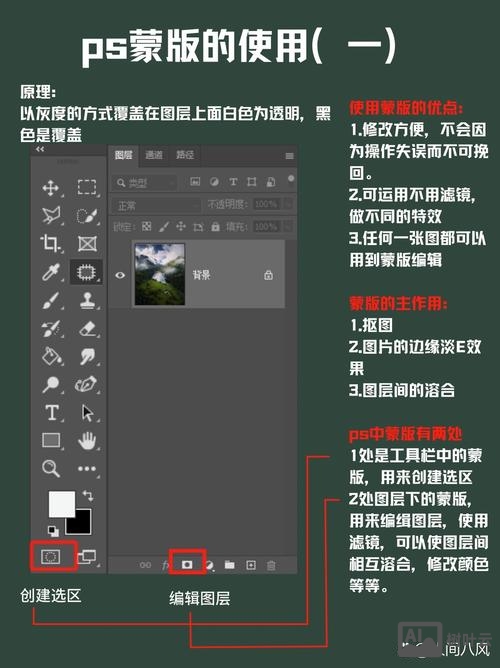Collapse the toolbar with double chevron
Image resolution: width=500 pixels, height=668 pixels.
click(x=40, y=149)
